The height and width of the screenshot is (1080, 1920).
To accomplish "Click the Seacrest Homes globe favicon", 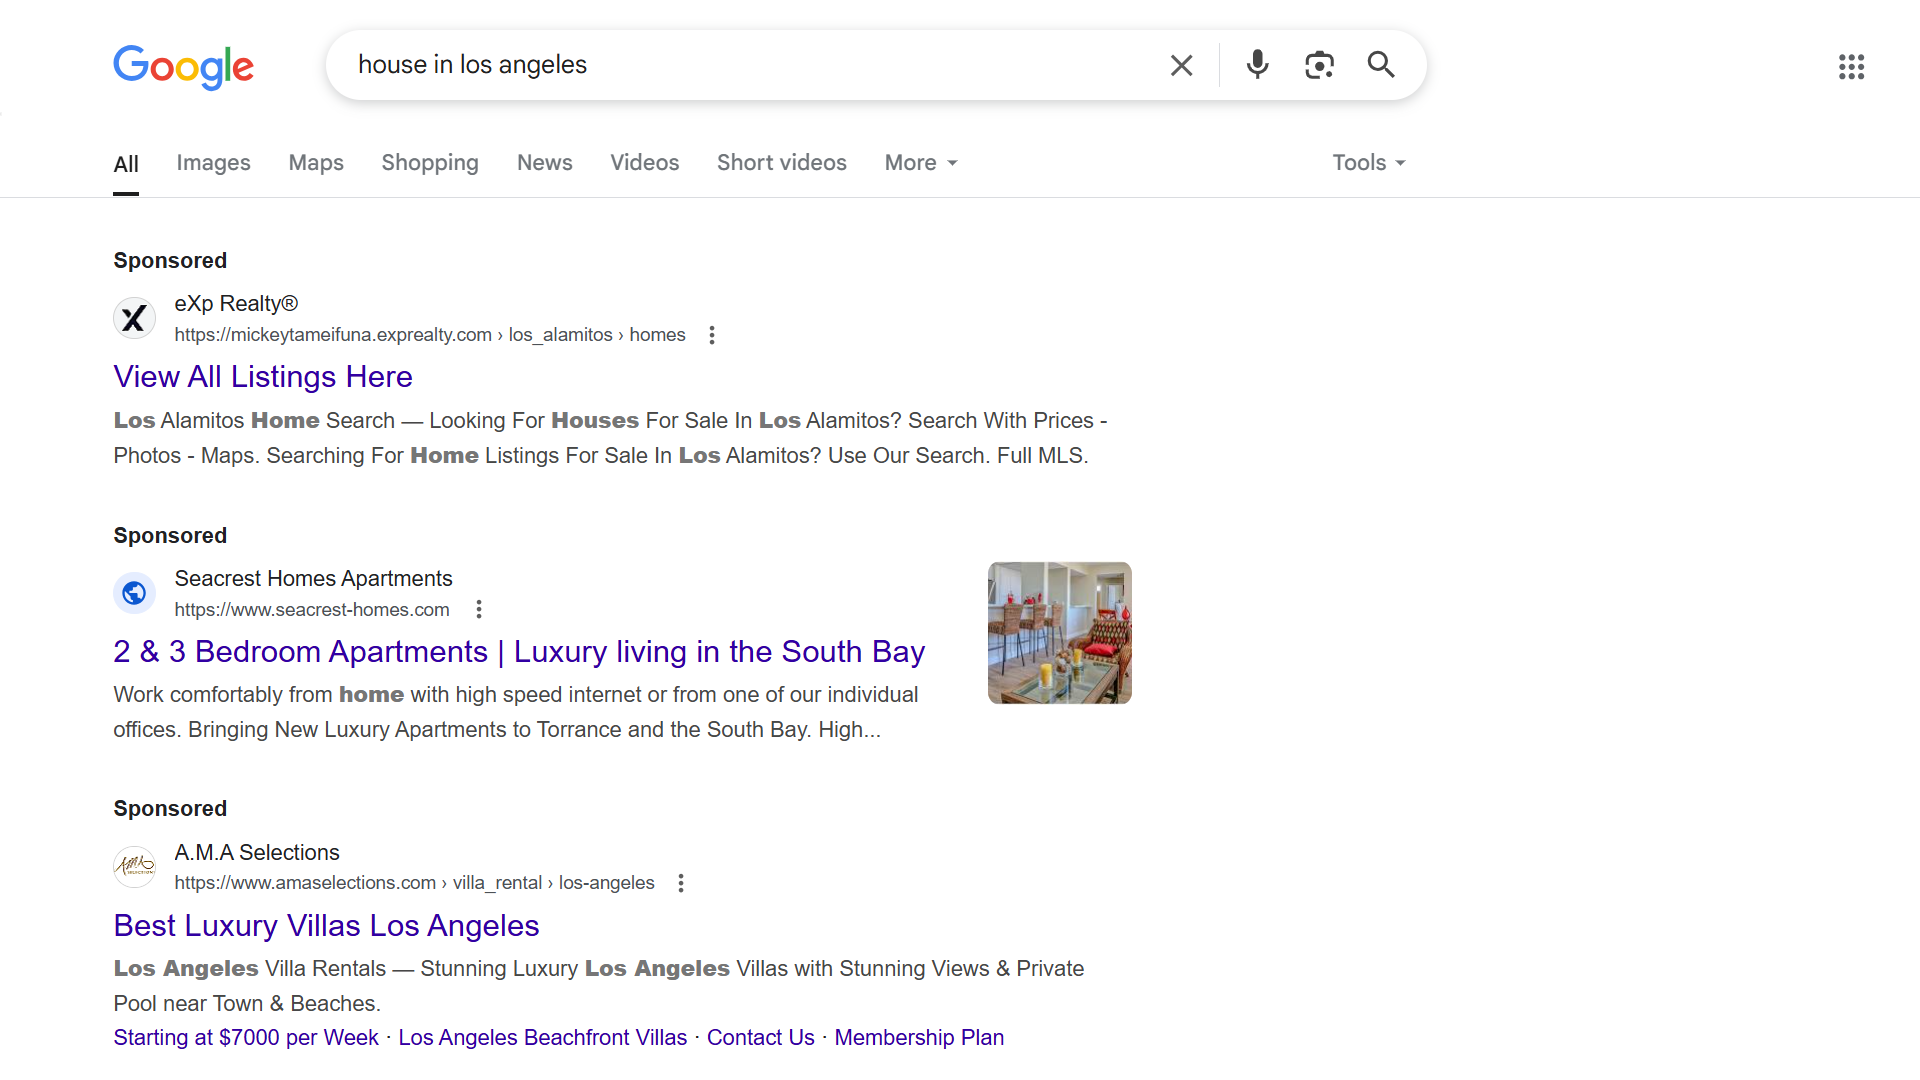I will tap(134, 593).
